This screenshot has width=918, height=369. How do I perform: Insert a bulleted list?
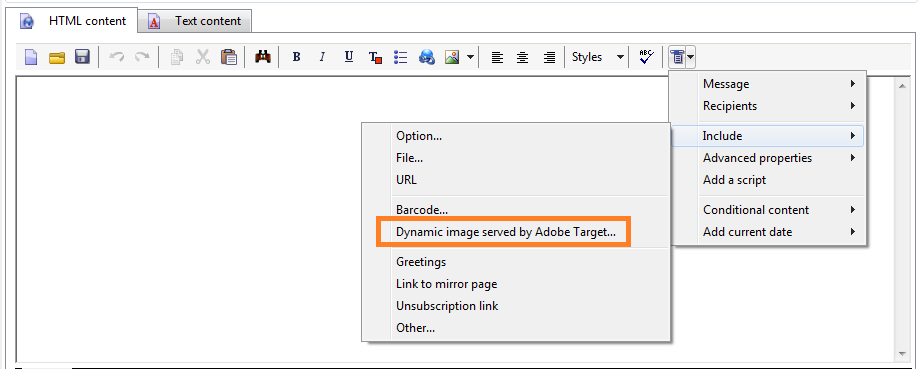pos(400,57)
